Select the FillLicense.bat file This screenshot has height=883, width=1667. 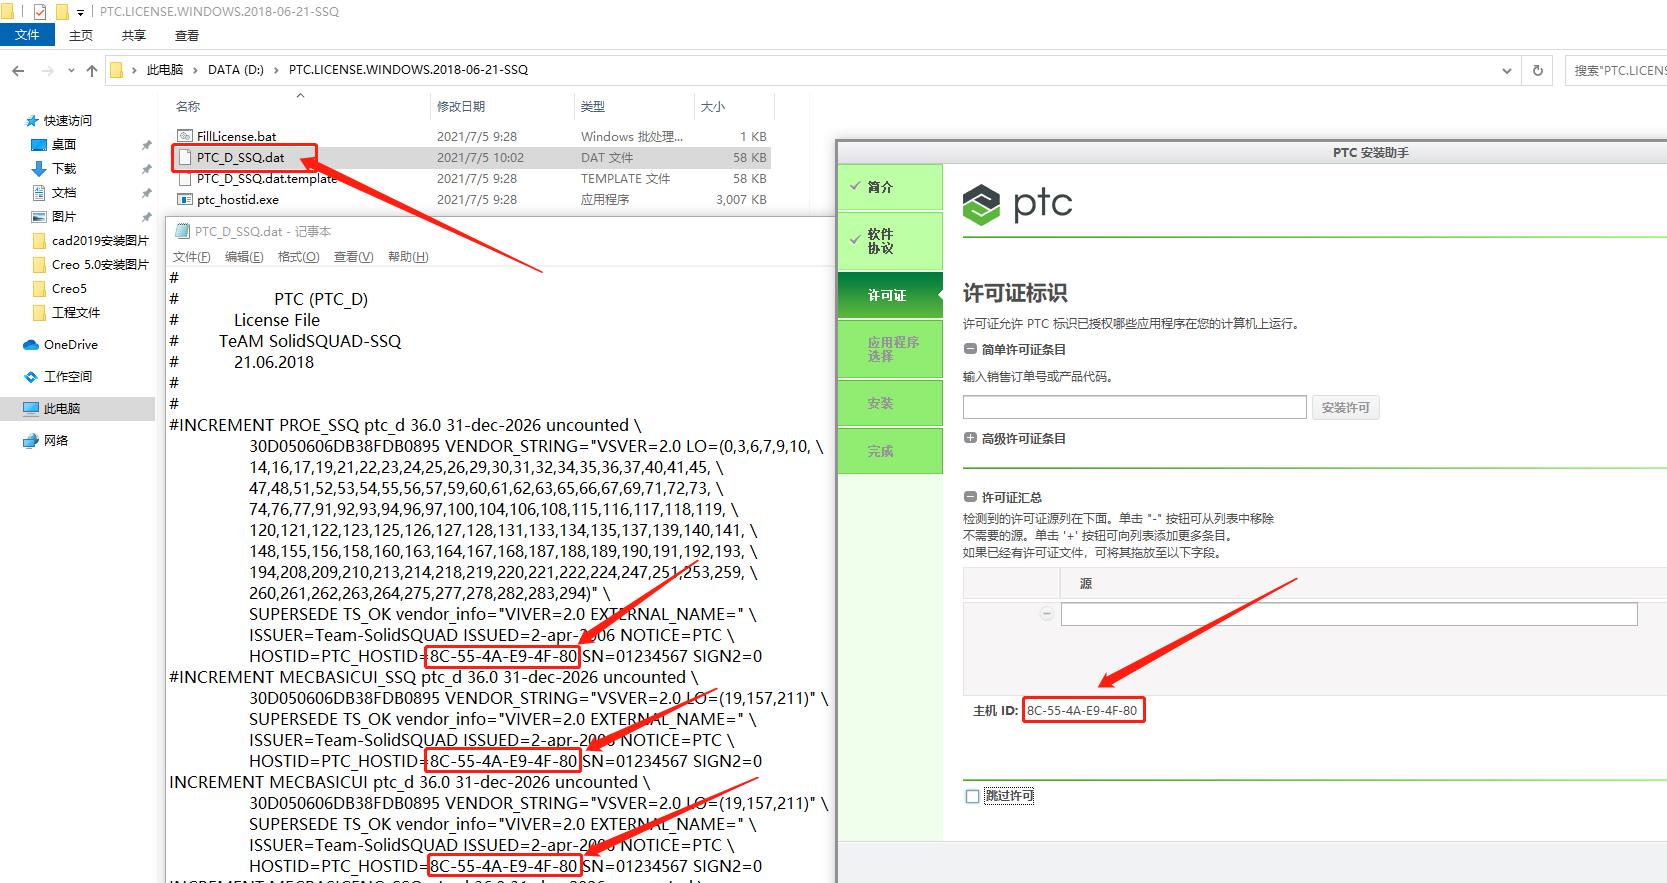236,136
